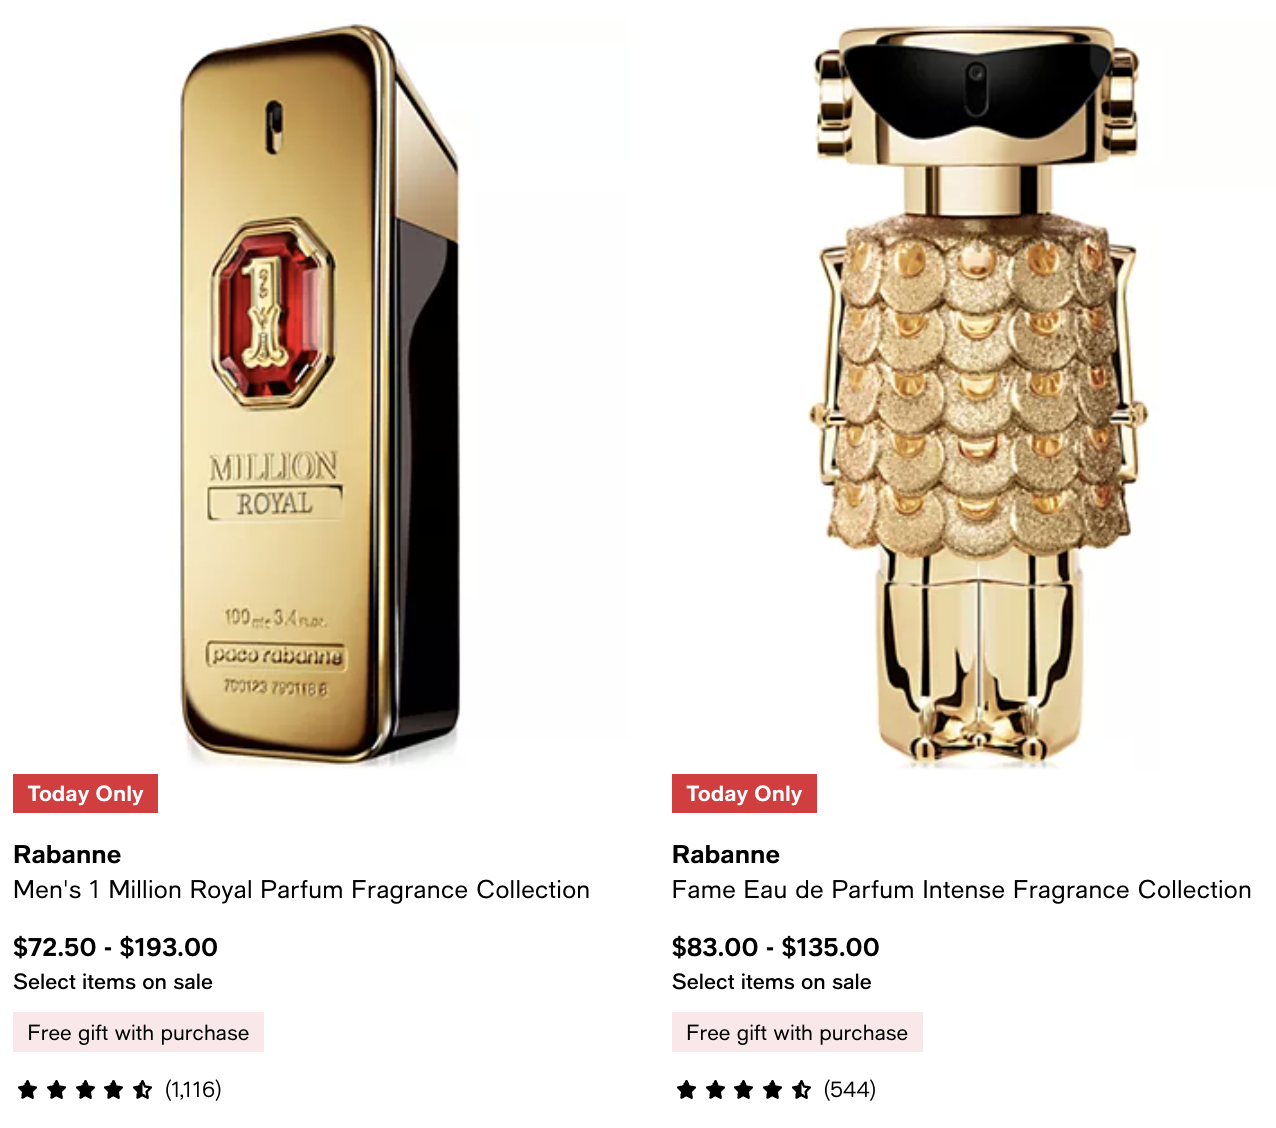This screenshot has width=1276, height=1128.
Task: Click Free gift with purchase for Fame
Action: click(797, 1033)
